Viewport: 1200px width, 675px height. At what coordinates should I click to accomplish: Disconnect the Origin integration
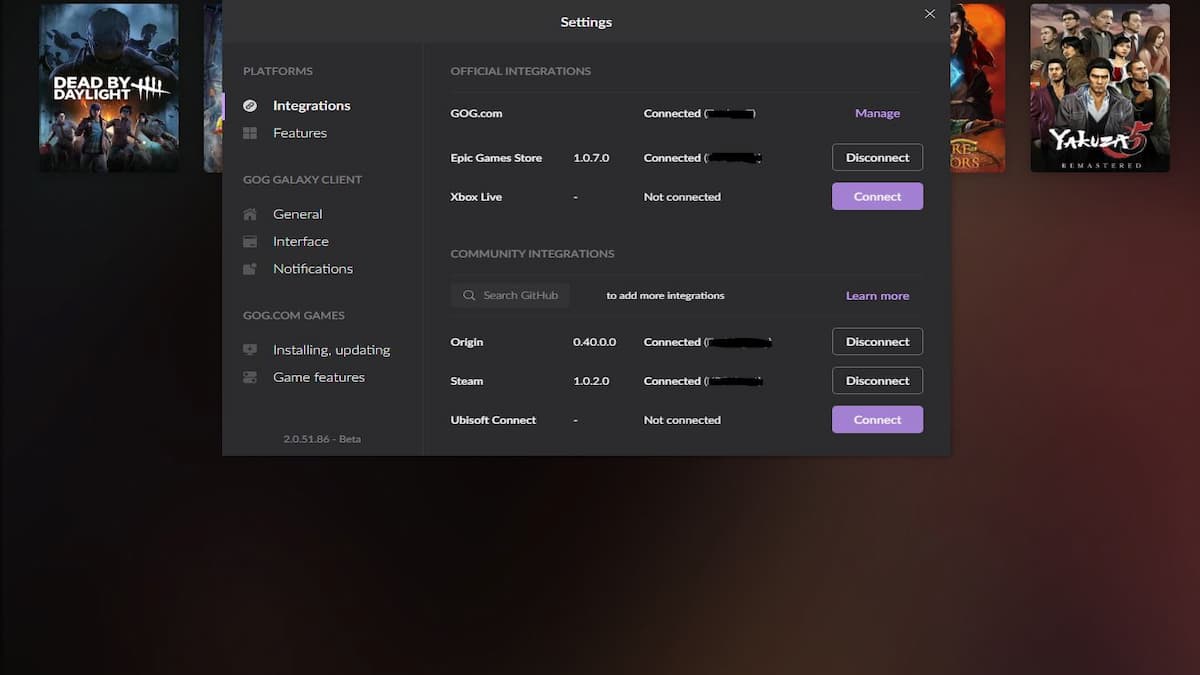point(877,342)
